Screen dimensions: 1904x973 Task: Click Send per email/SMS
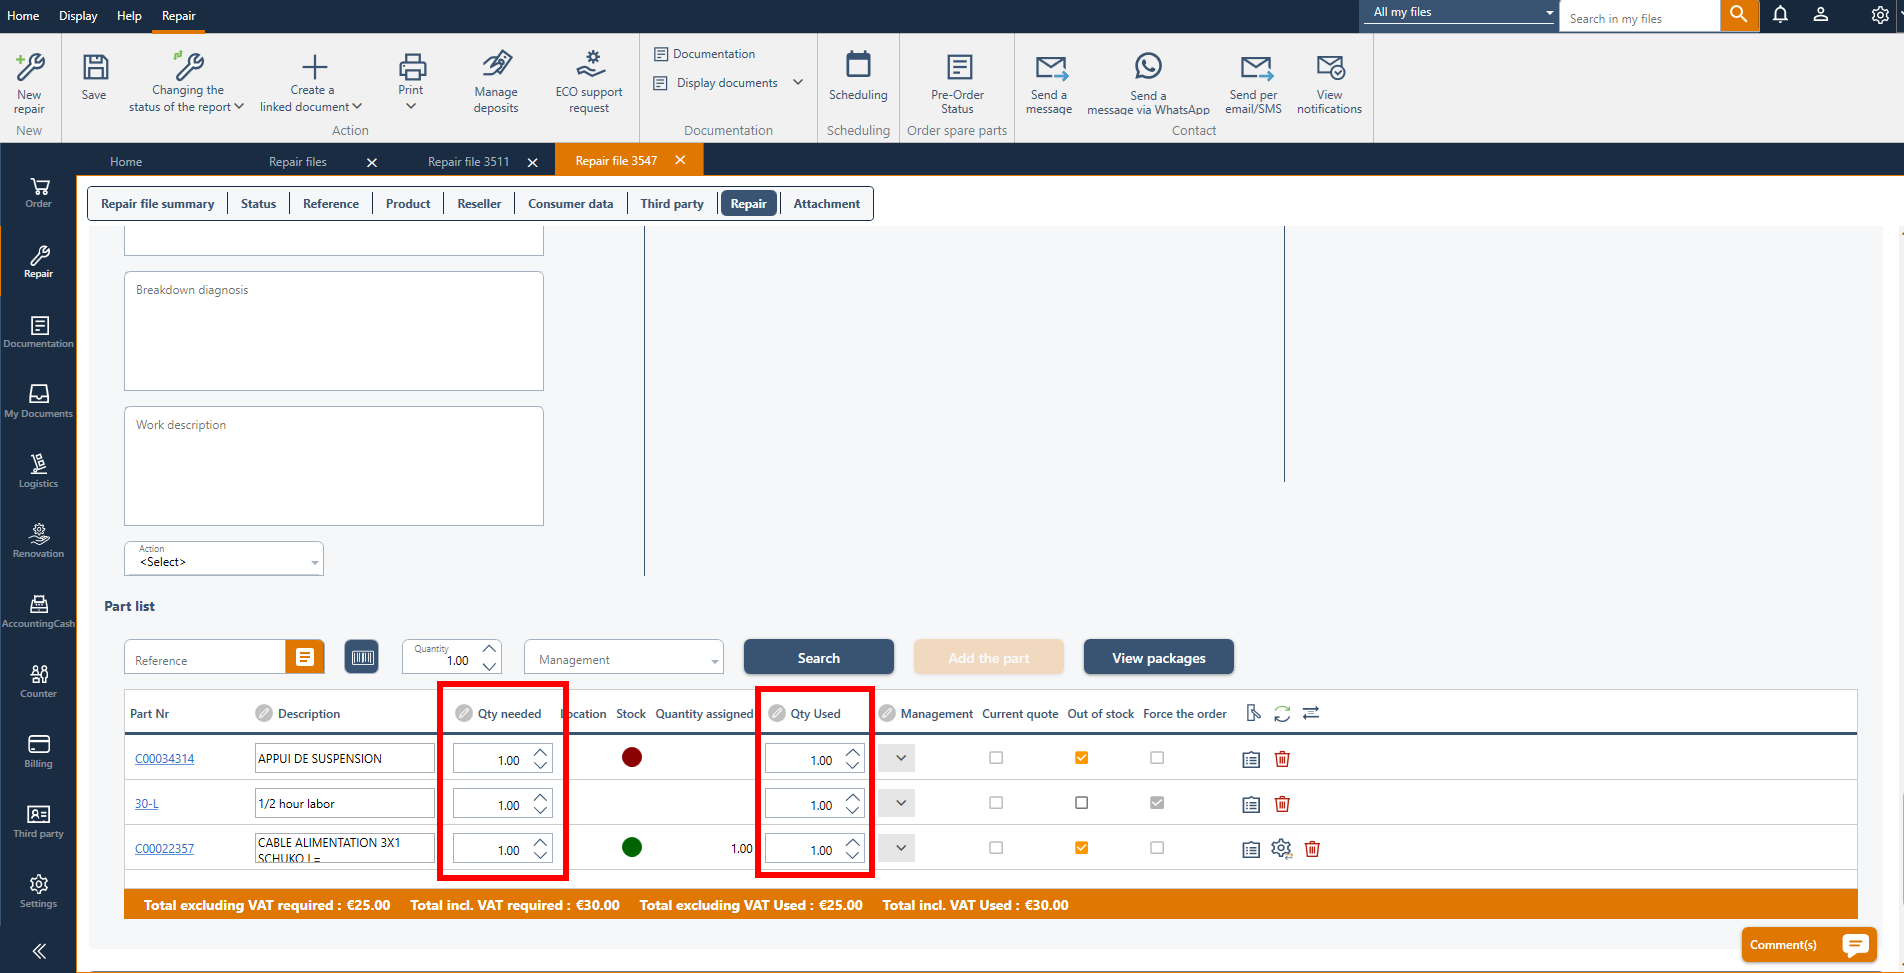(x=1254, y=84)
